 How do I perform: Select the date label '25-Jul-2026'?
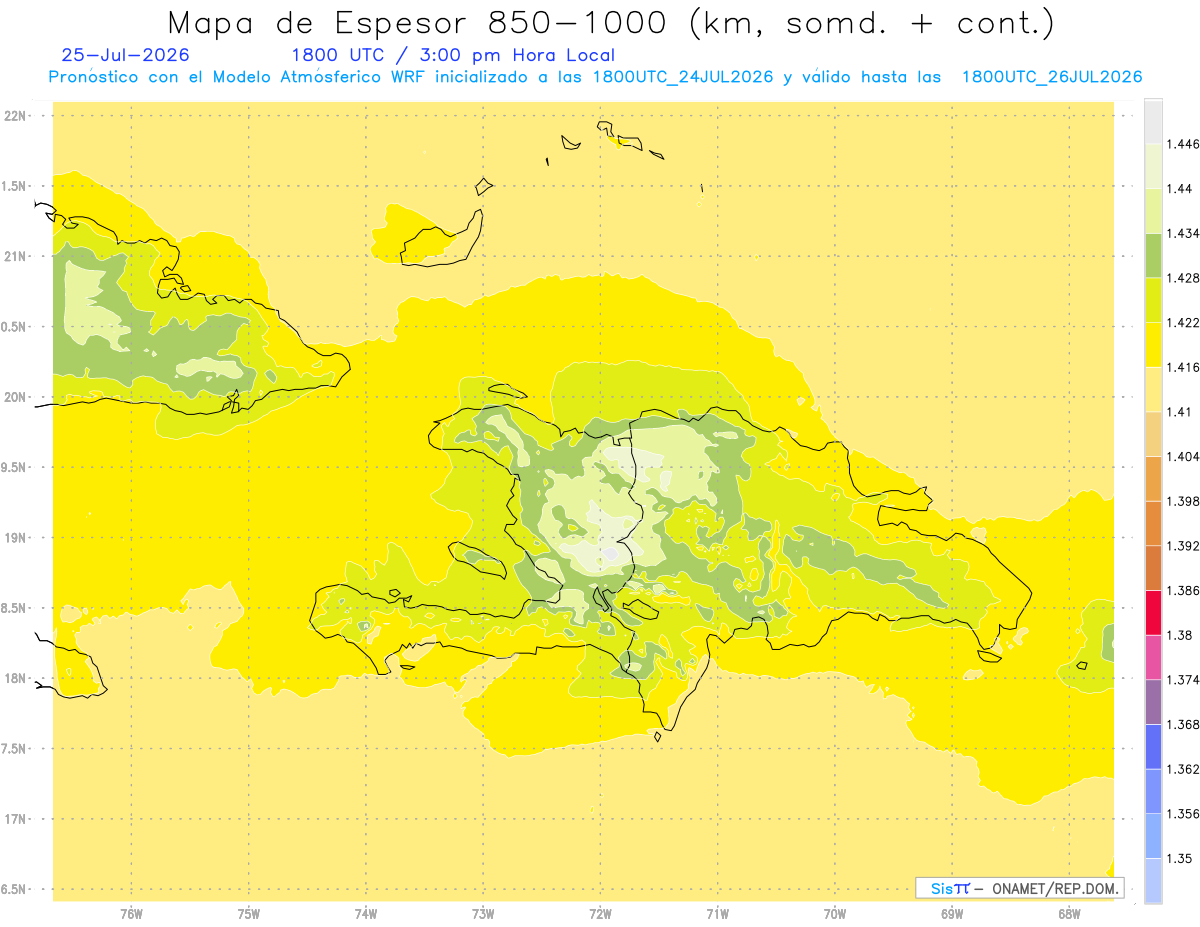pos(125,55)
